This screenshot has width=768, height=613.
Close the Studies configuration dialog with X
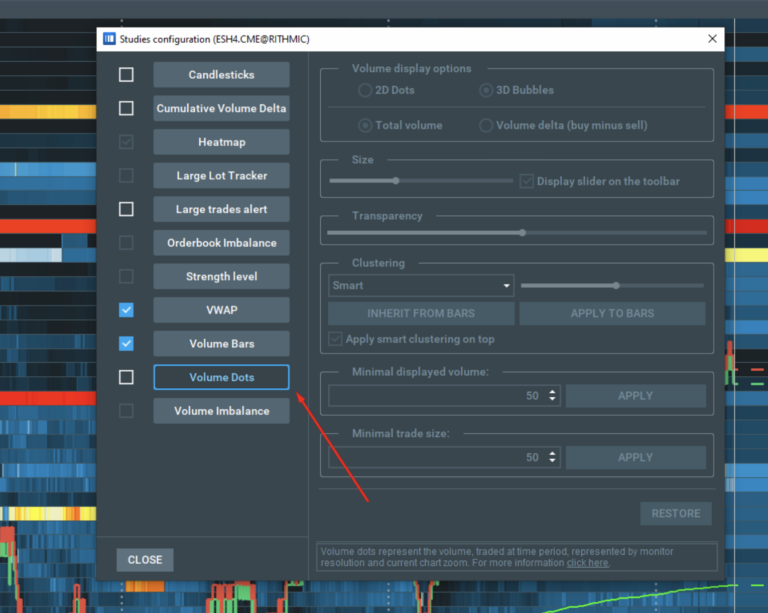coord(712,39)
